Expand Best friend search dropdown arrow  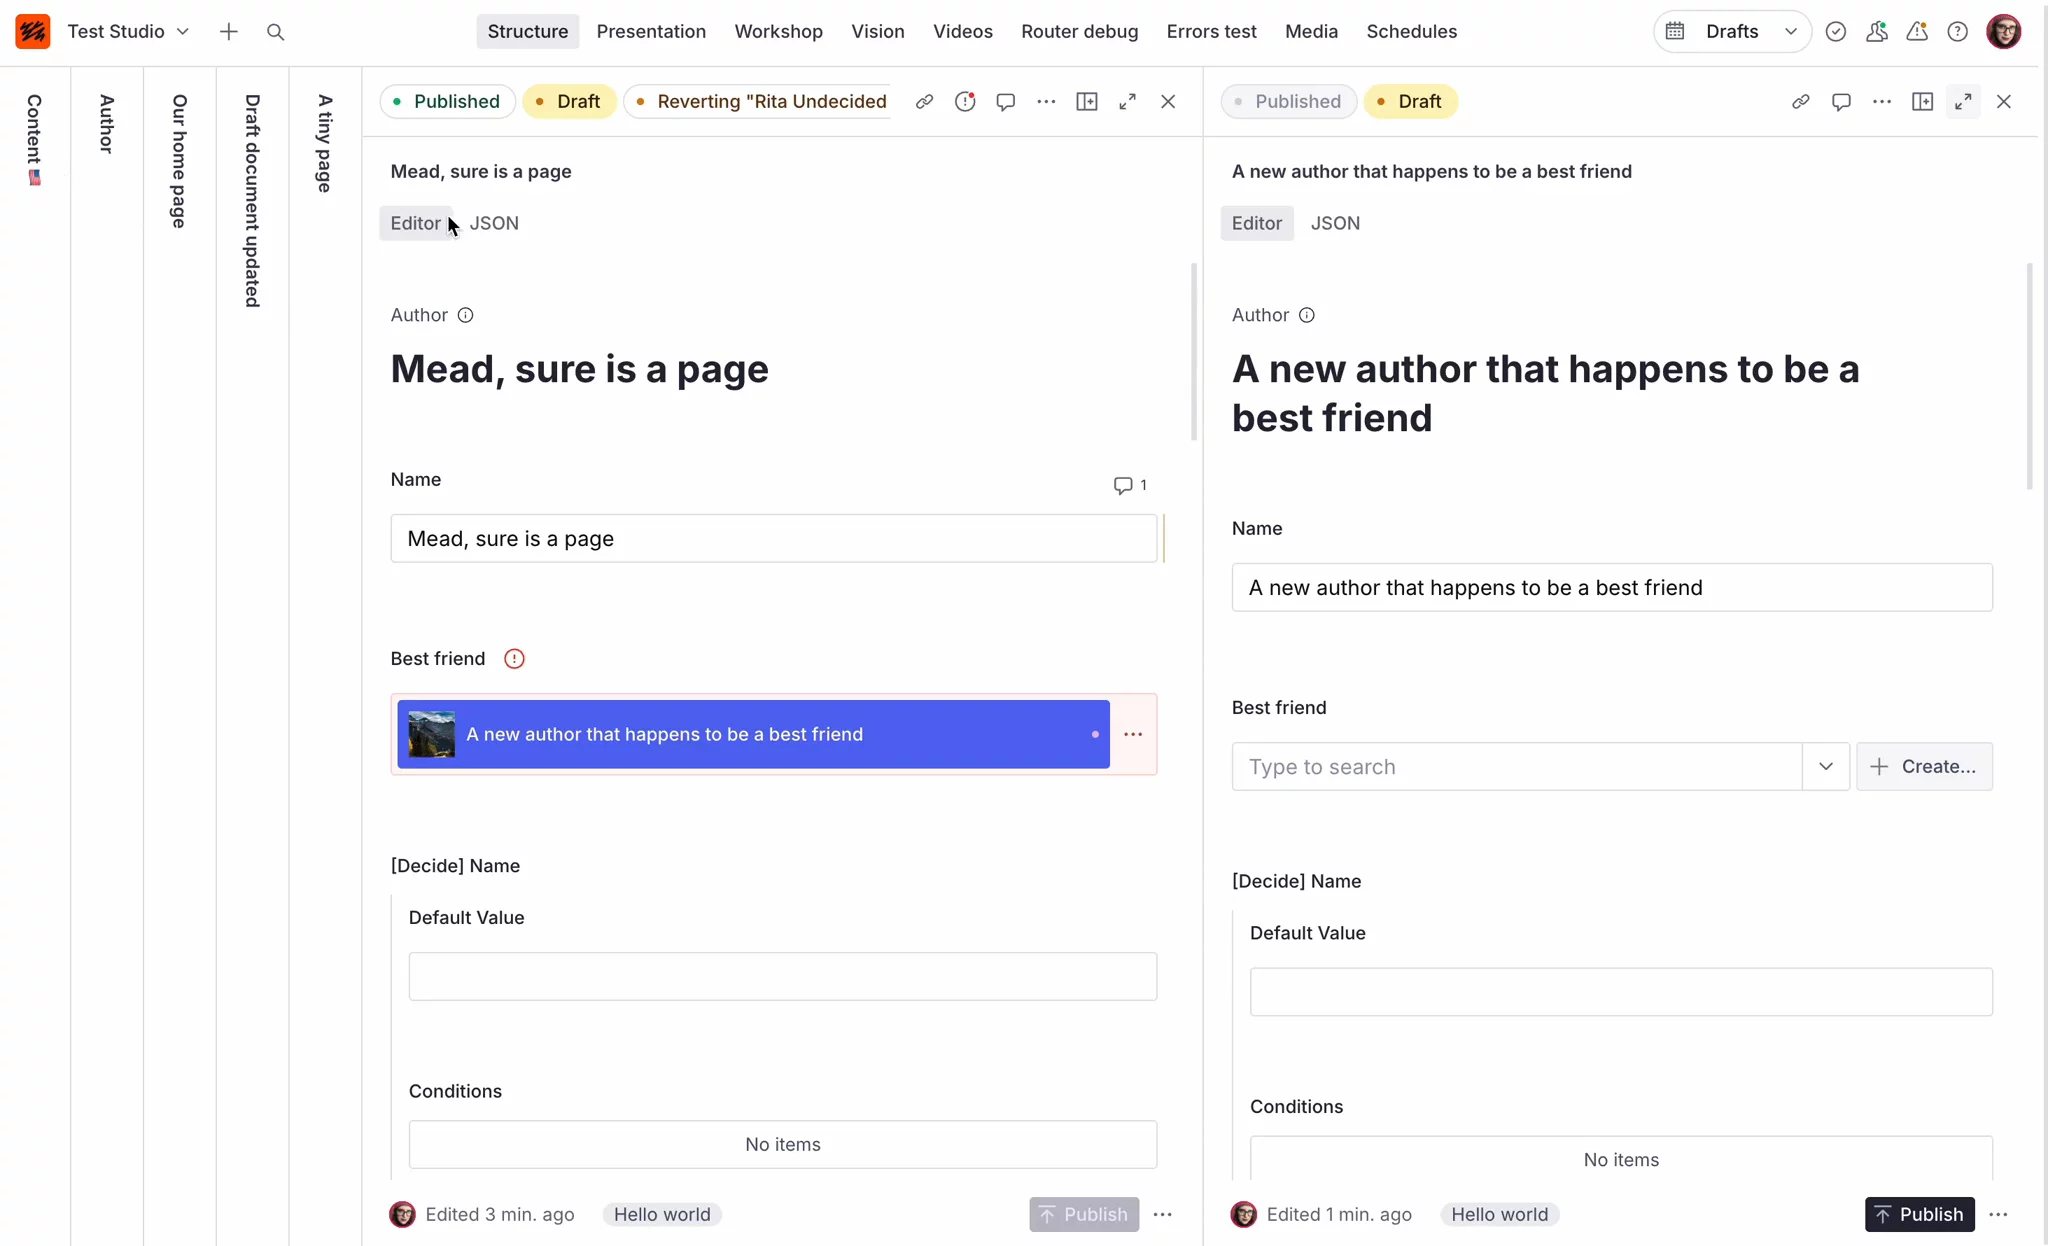click(1826, 766)
